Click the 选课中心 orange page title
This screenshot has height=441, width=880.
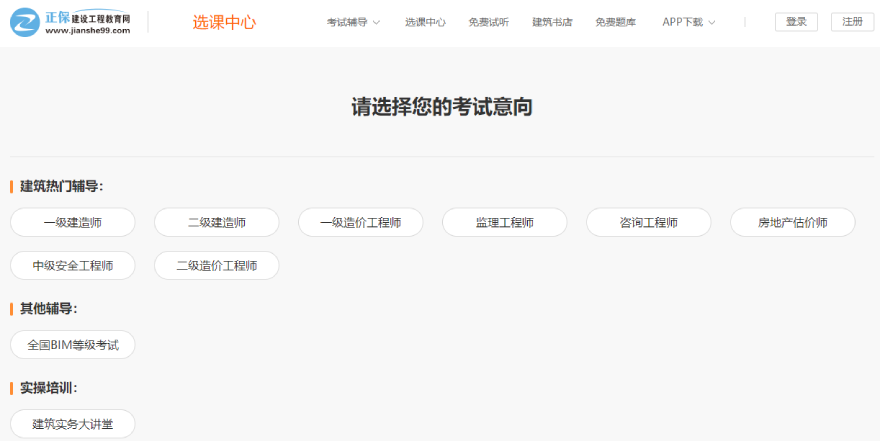224,22
